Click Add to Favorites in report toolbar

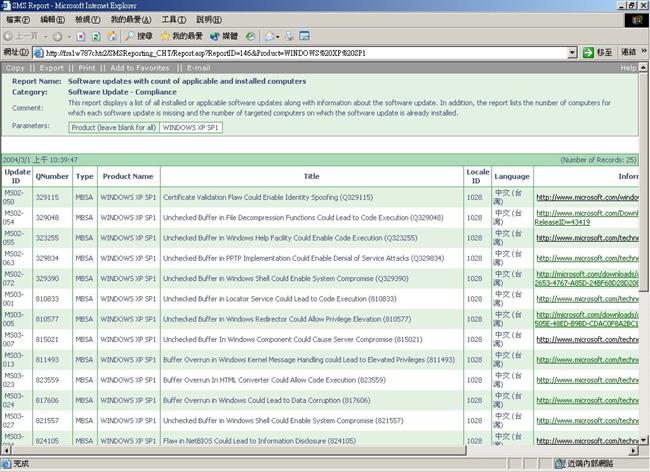click(x=140, y=68)
